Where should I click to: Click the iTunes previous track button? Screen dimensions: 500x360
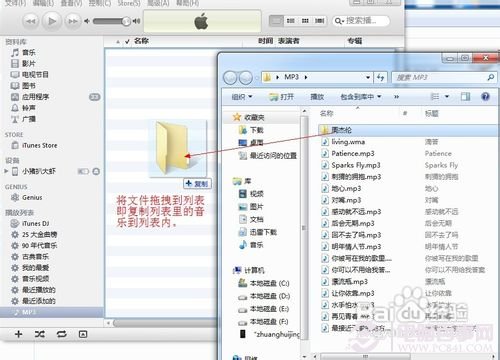point(30,21)
